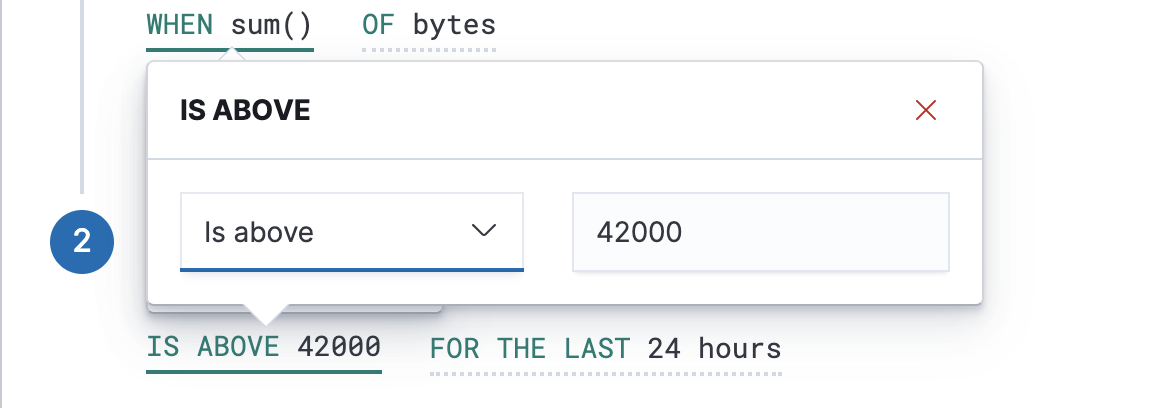Click the bold IS ABOVE popover title
1156x408 pixels.
point(245,110)
